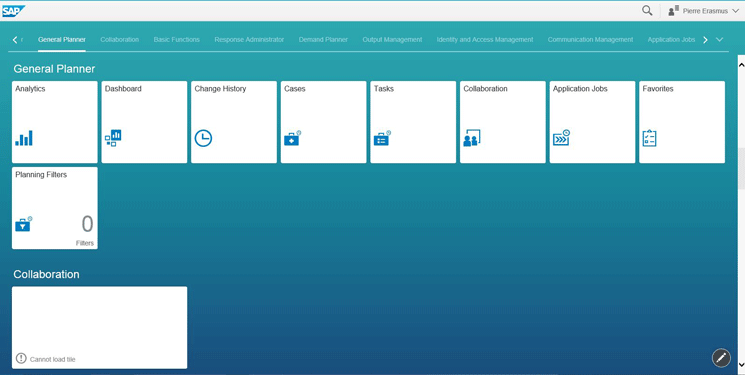Open the Analytics tile title
The image size is (745, 375).
30,89
